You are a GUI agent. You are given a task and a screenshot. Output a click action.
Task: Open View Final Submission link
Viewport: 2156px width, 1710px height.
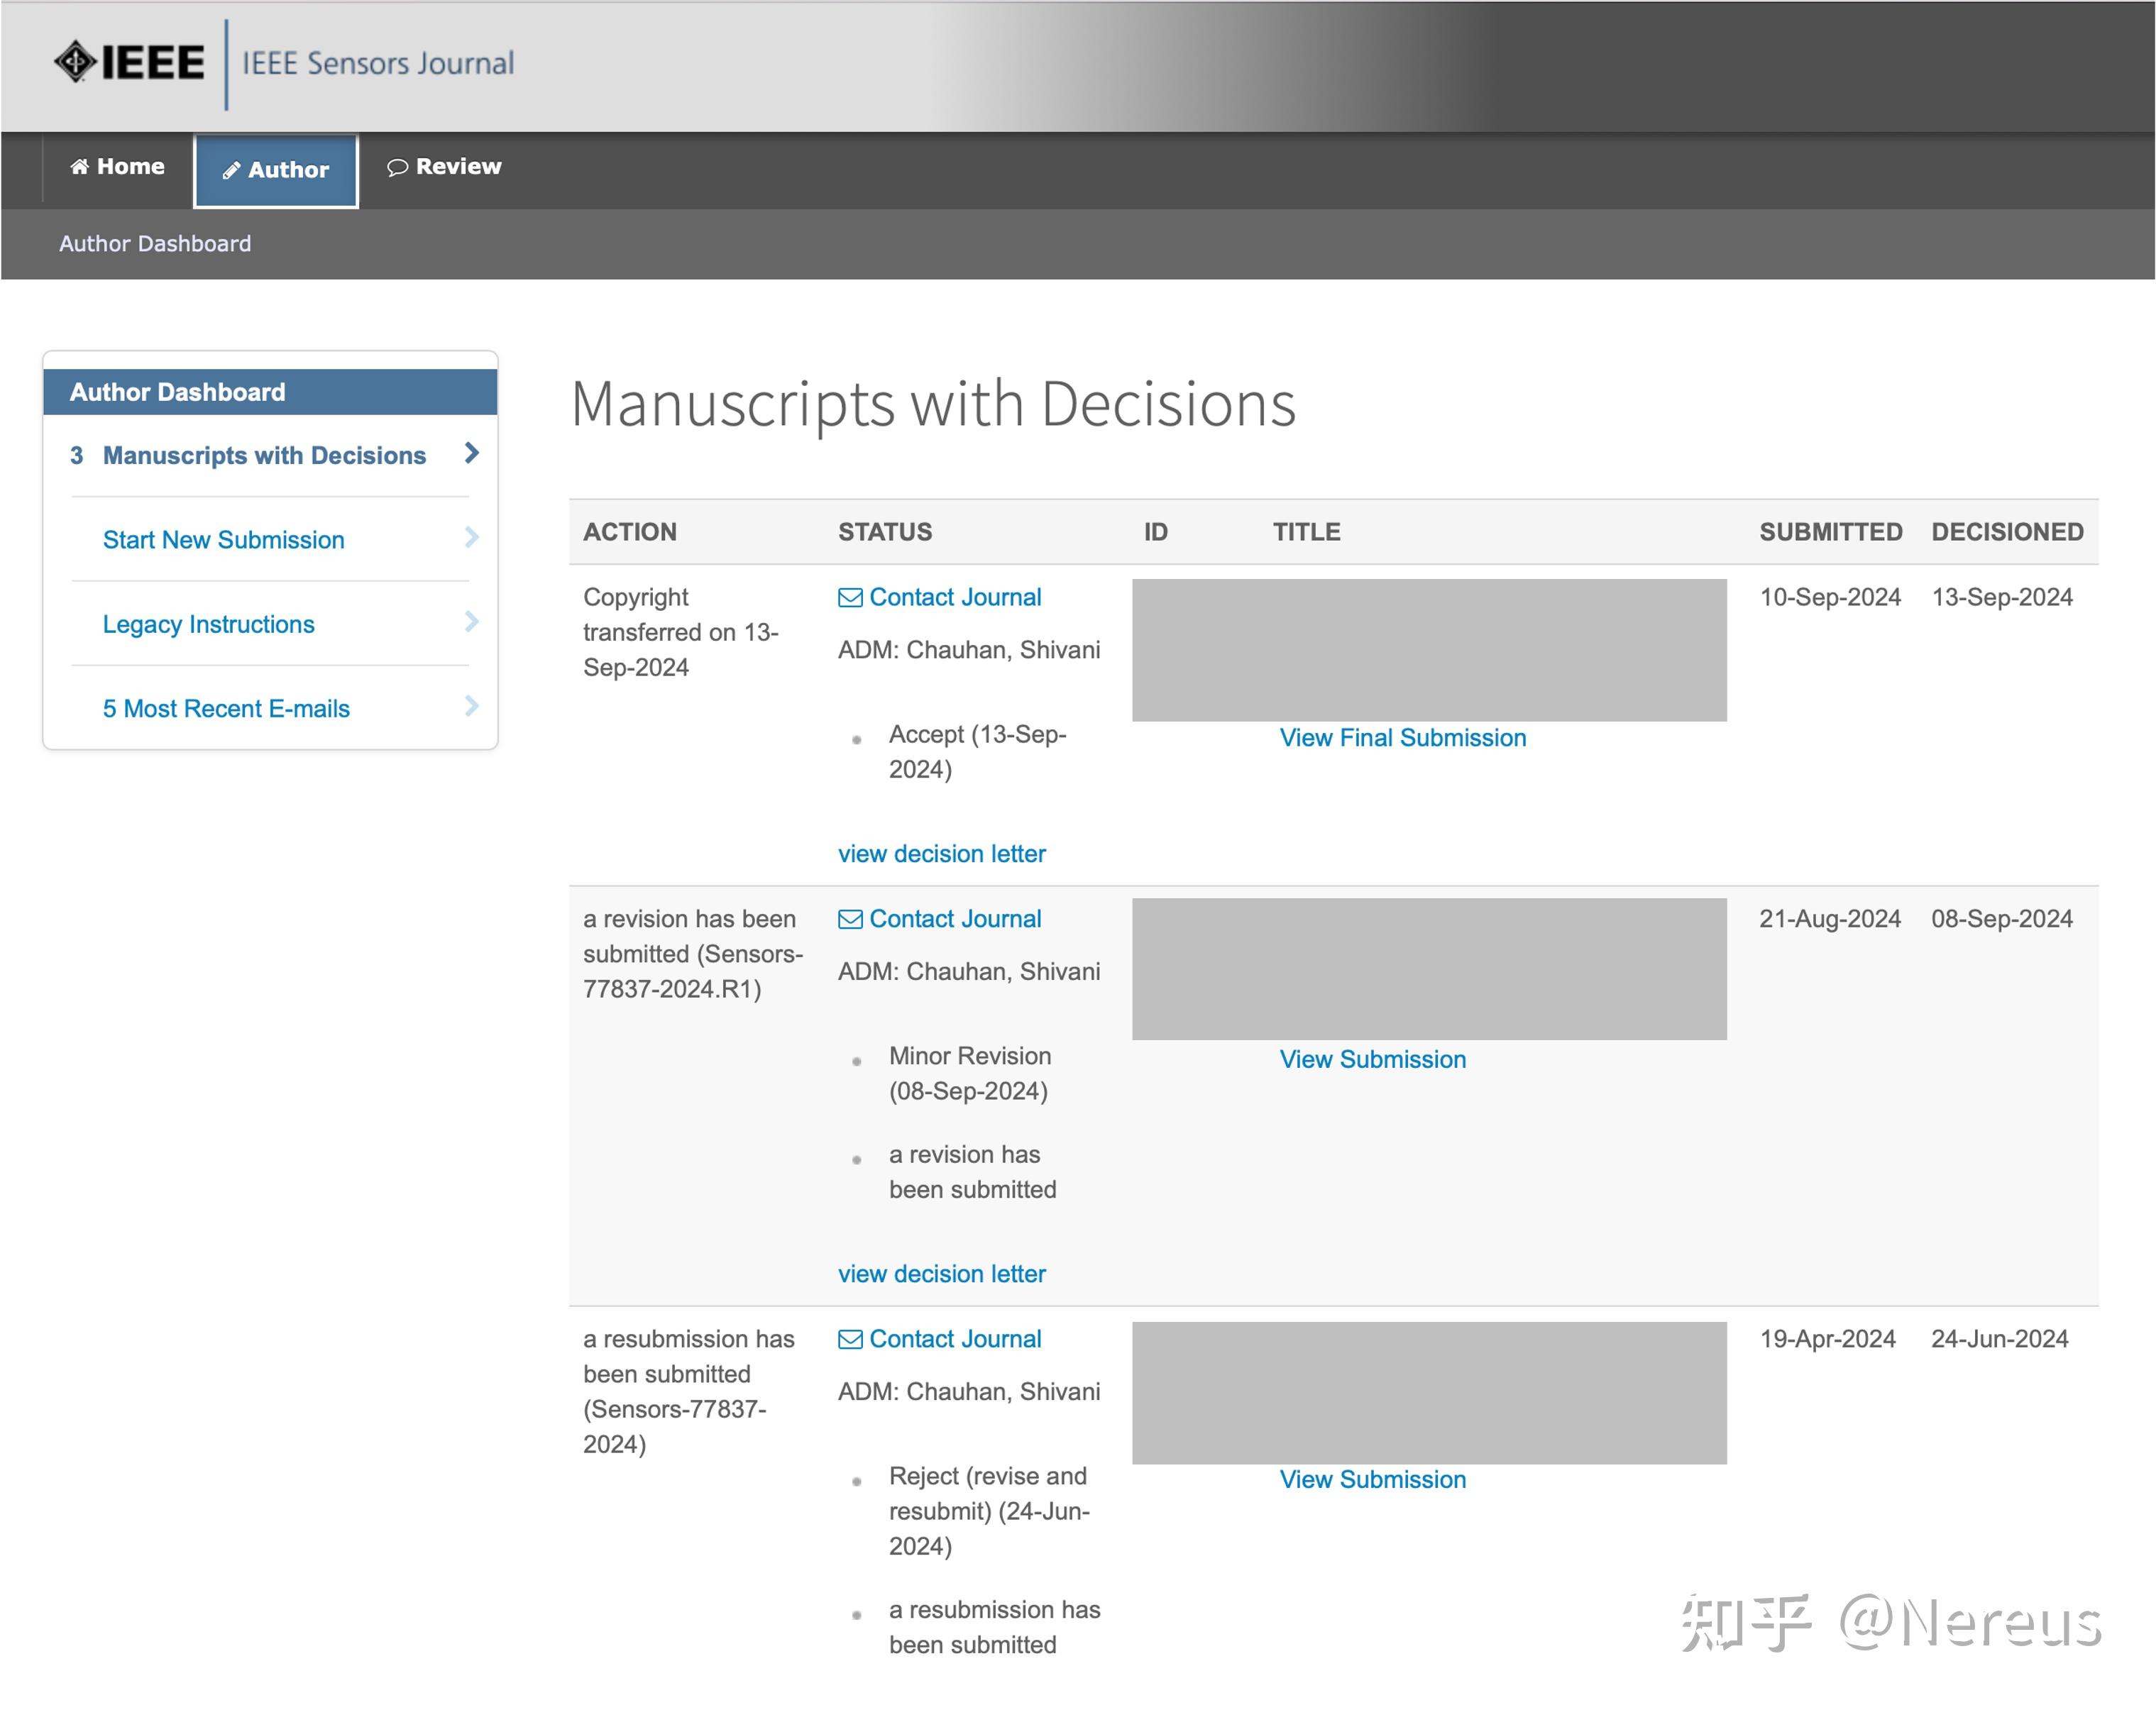pos(1402,738)
